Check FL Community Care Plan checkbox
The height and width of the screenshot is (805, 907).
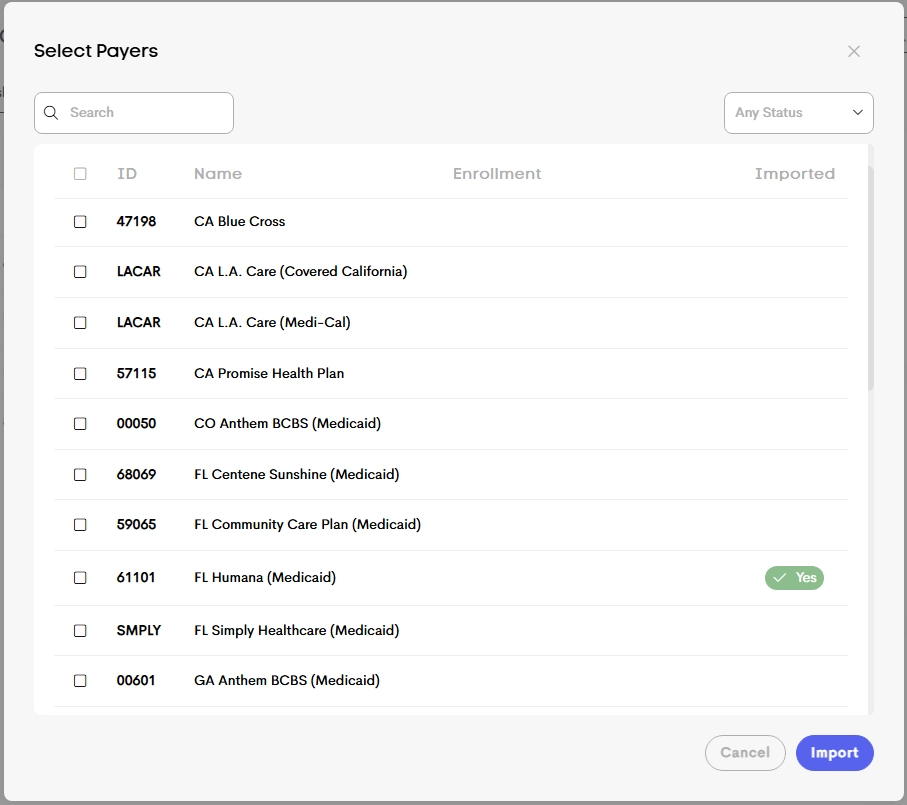tap(80, 525)
